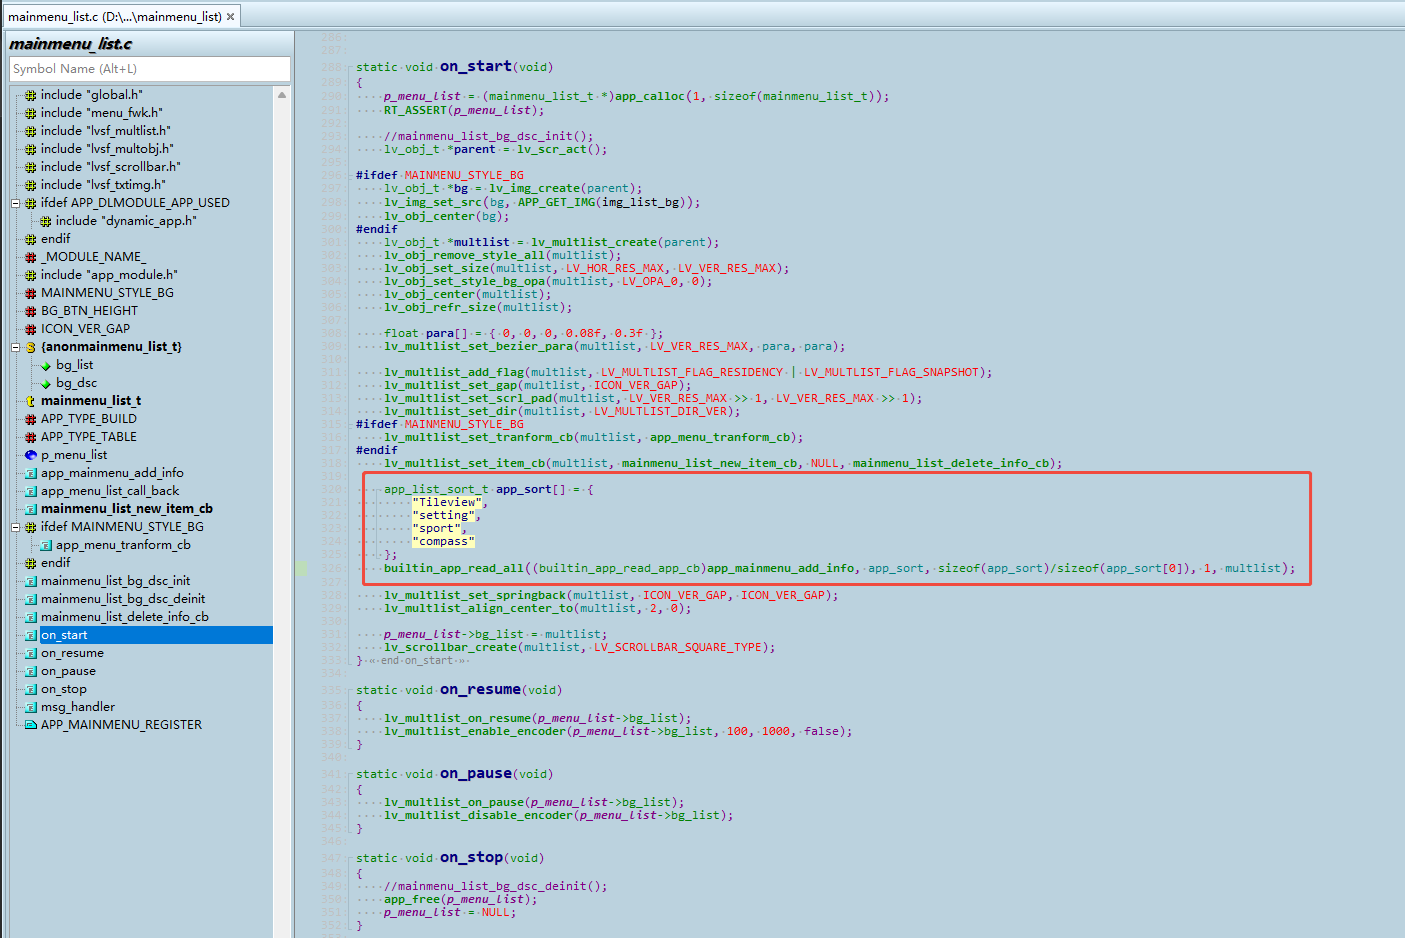Collapse the ifdef MAINMENU_STYLE_BG symbol node
Viewport: 1405px width, 938px height.
[x=16, y=527]
